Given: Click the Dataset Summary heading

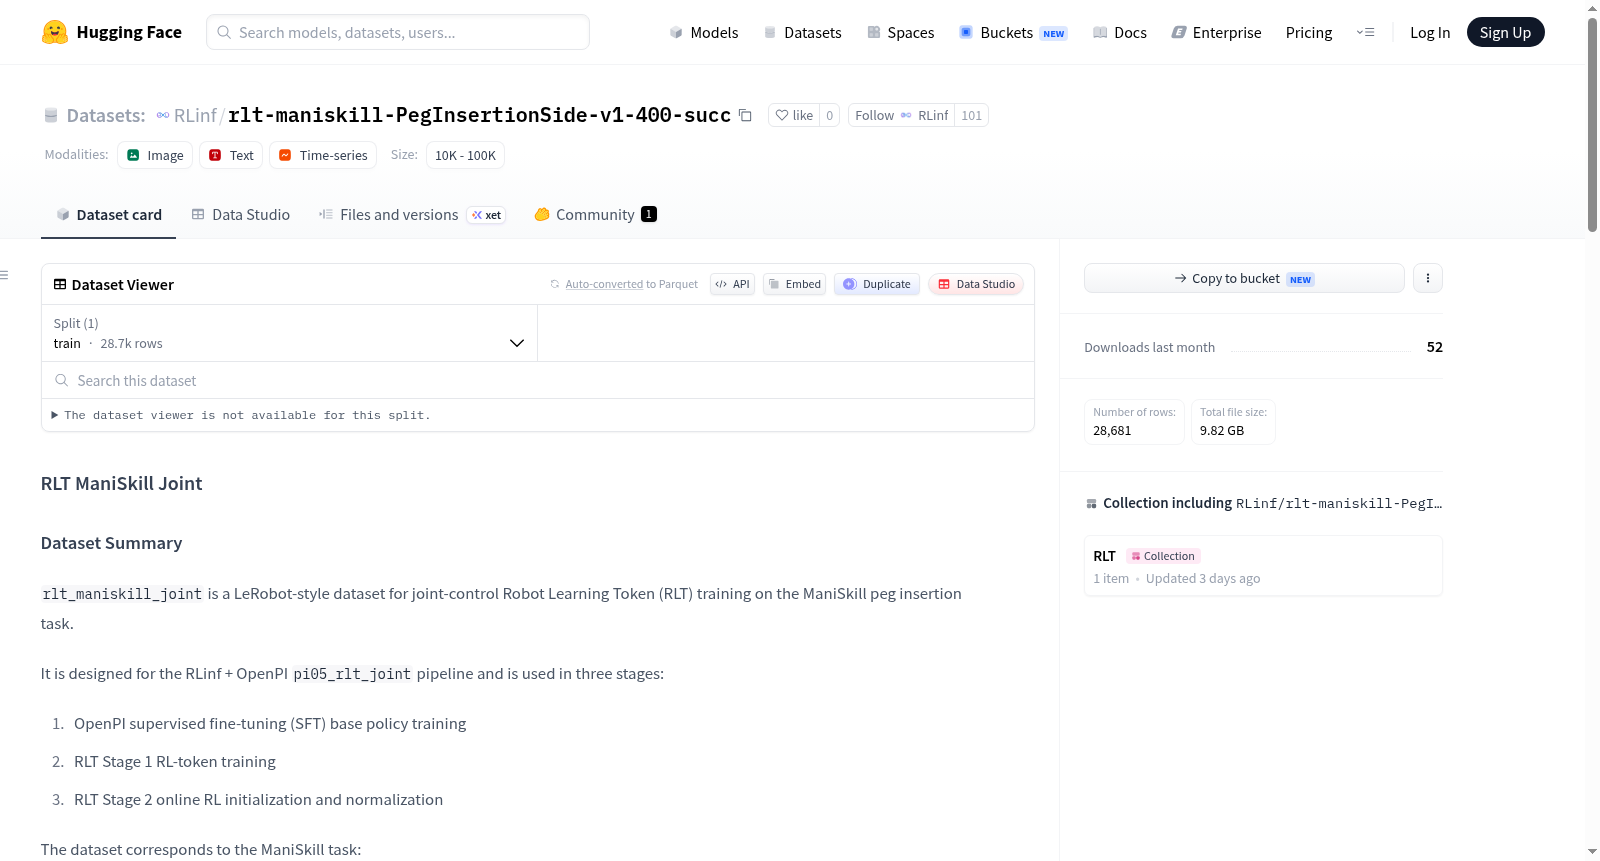Looking at the screenshot, I should point(111,543).
